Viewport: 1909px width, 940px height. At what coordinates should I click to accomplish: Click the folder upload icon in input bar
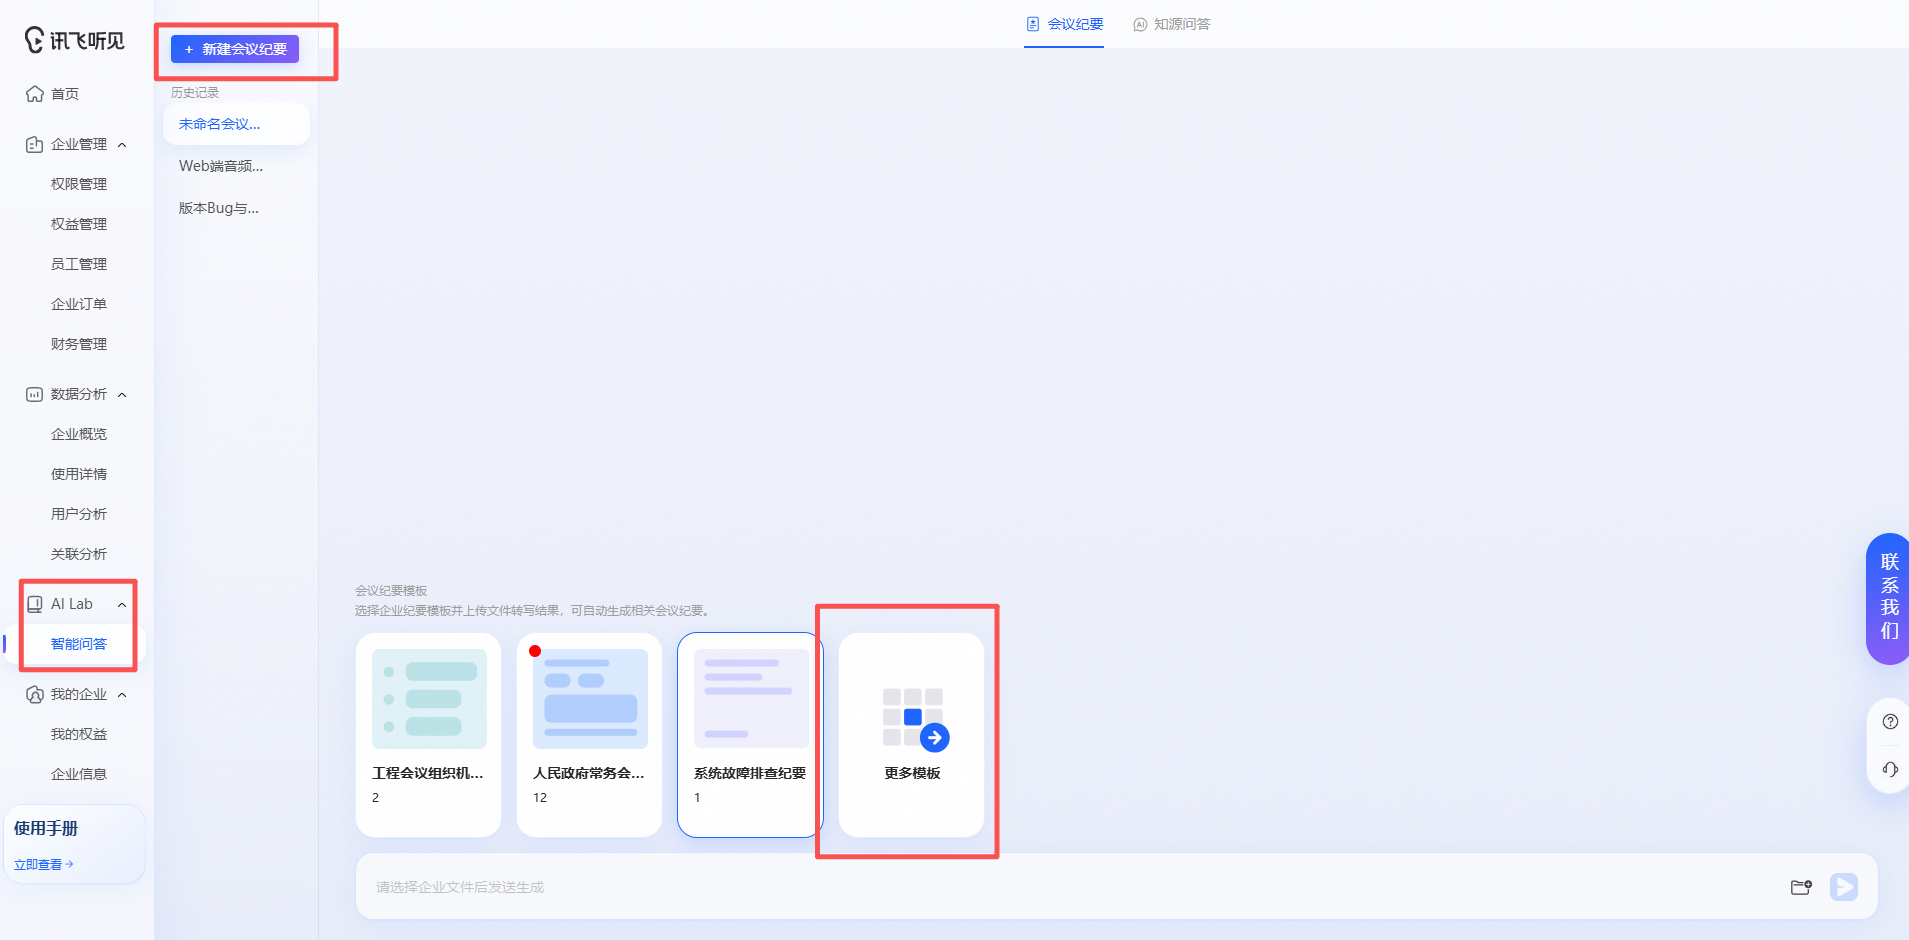1801,887
